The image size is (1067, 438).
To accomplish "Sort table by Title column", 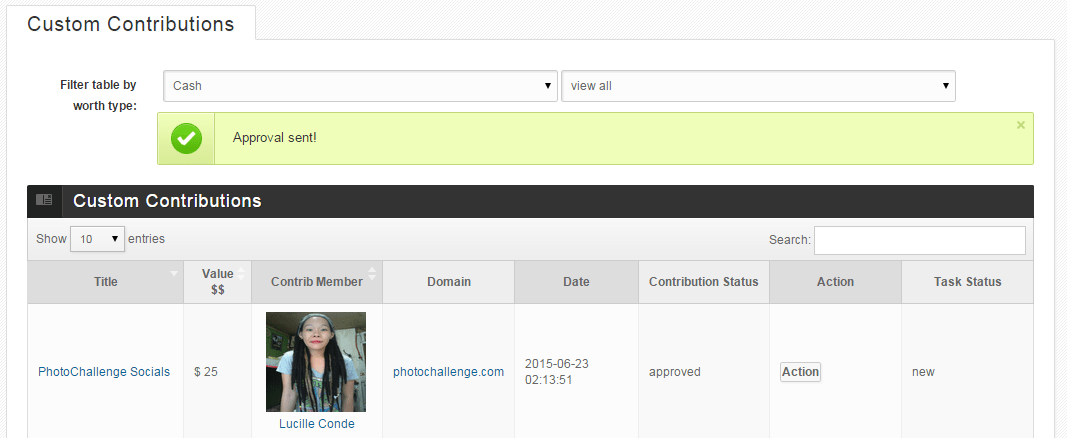I will point(105,282).
